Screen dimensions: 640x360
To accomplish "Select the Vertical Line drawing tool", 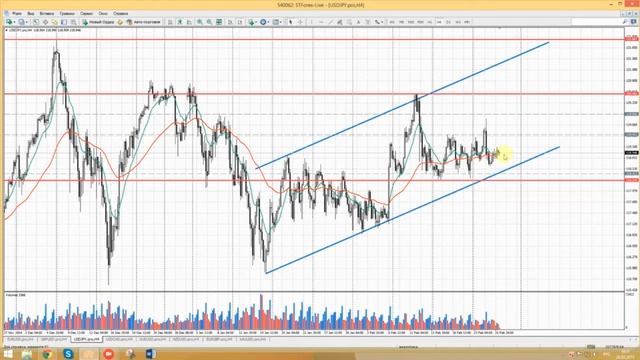I will (x=311, y=22).
